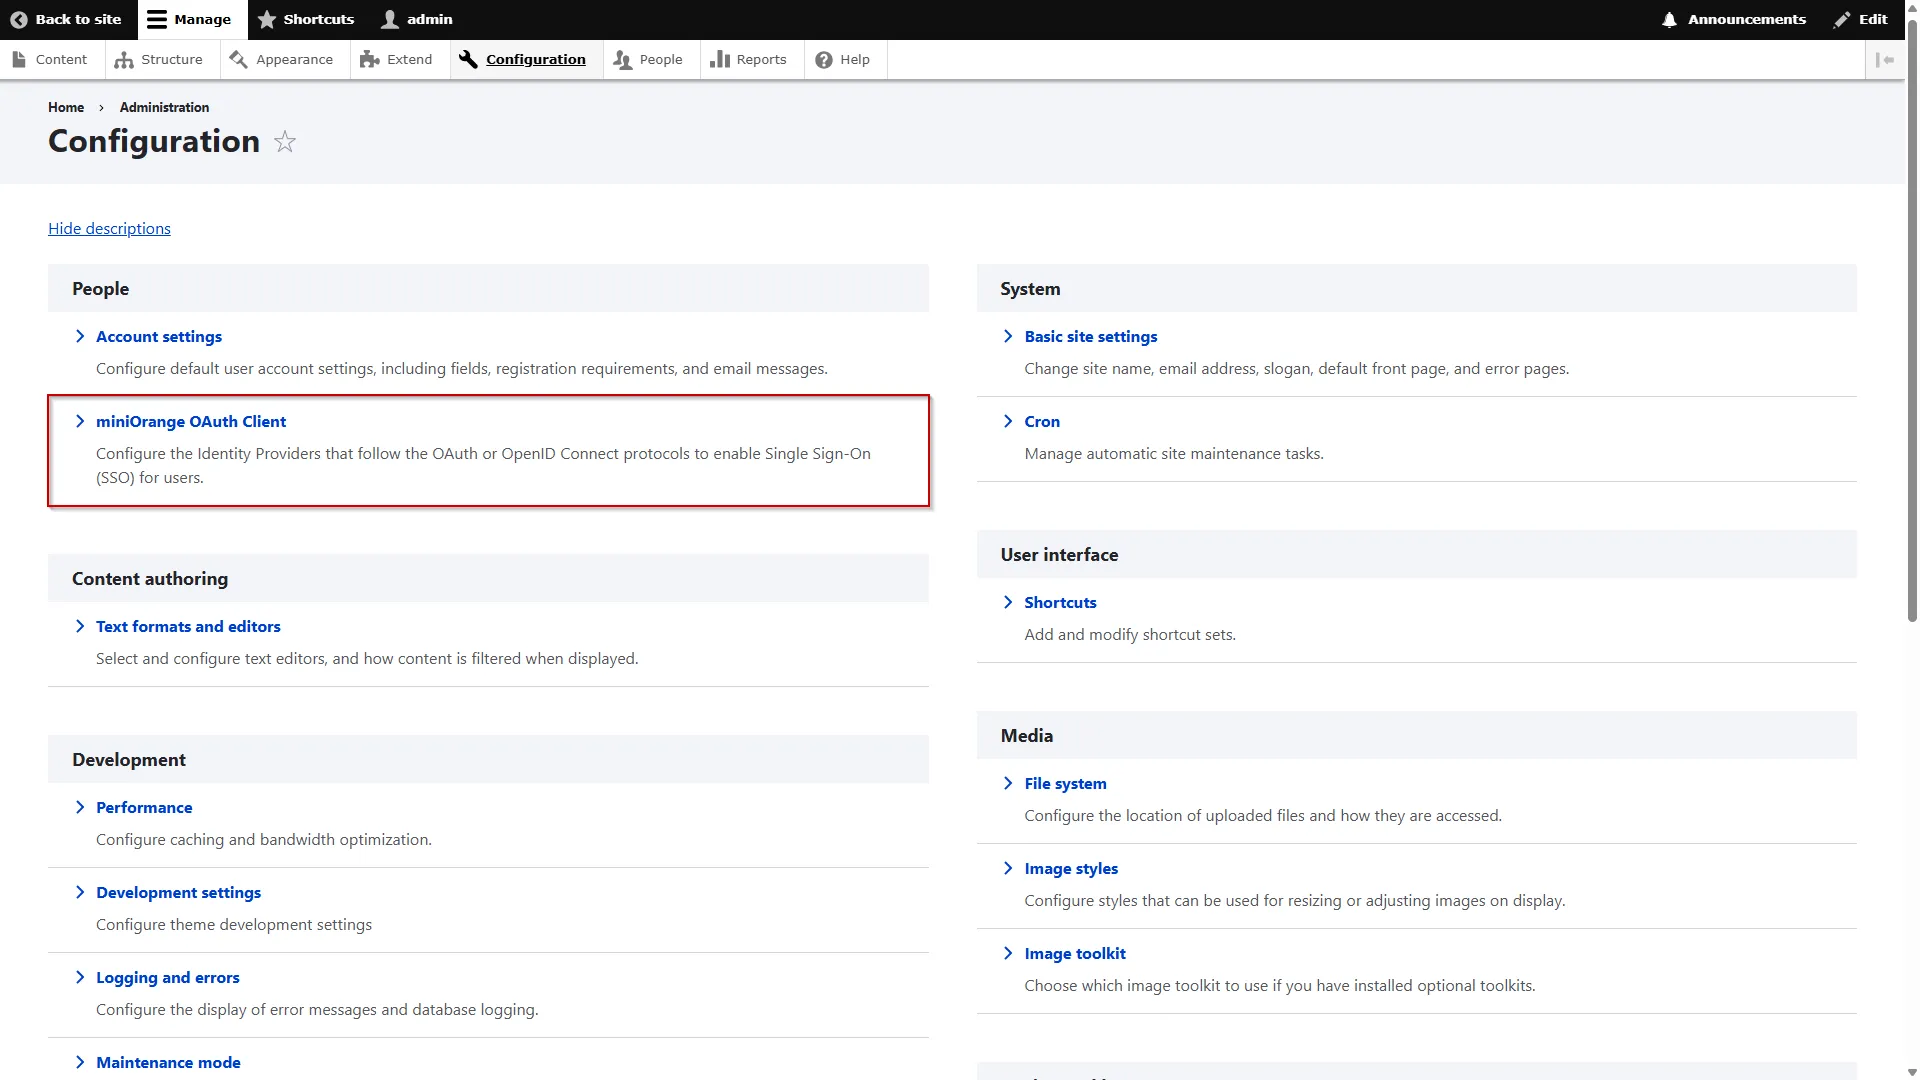Open File system settings
The height and width of the screenshot is (1080, 1920).
click(x=1065, y=783)
